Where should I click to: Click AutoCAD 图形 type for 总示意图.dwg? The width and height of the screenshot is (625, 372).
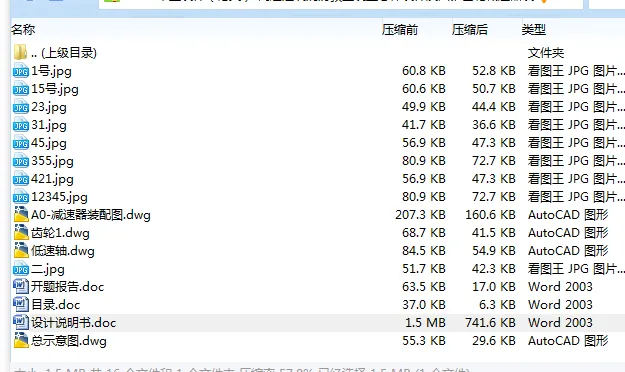click(x=568, y=341)
